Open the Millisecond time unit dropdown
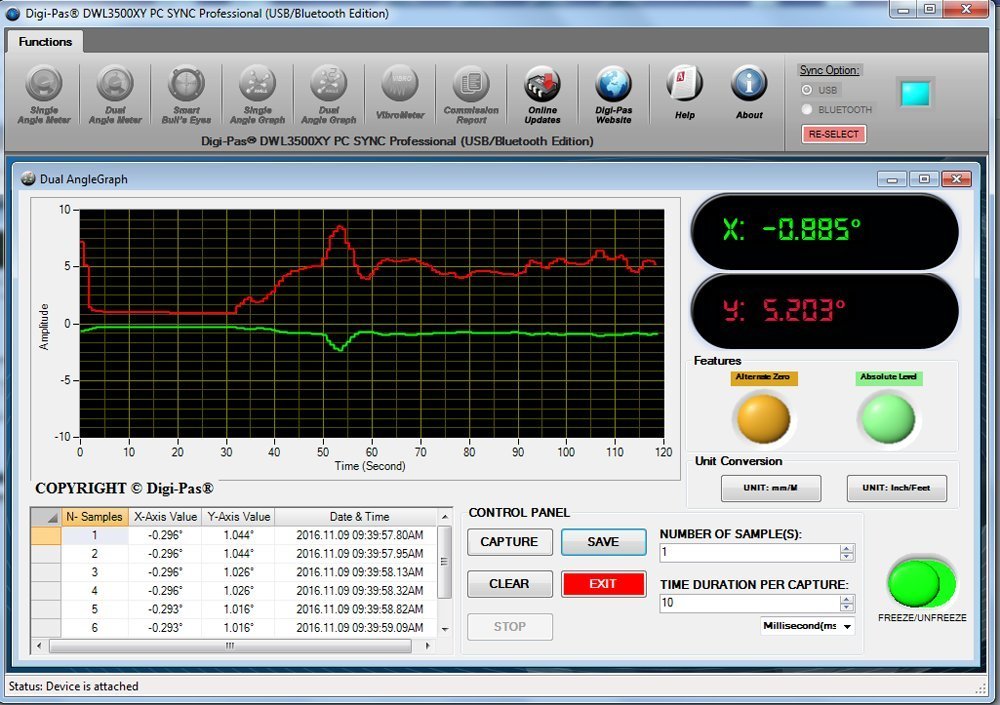The image size is (1000, 705). [848, 627]
